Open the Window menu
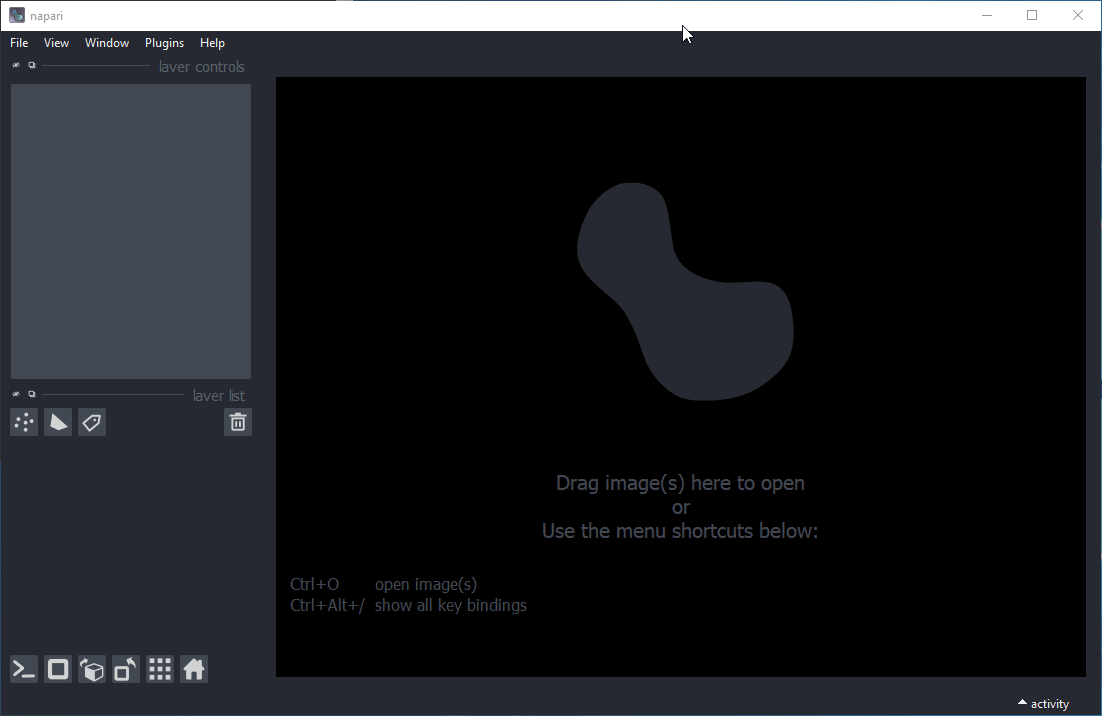 (107, 43)
